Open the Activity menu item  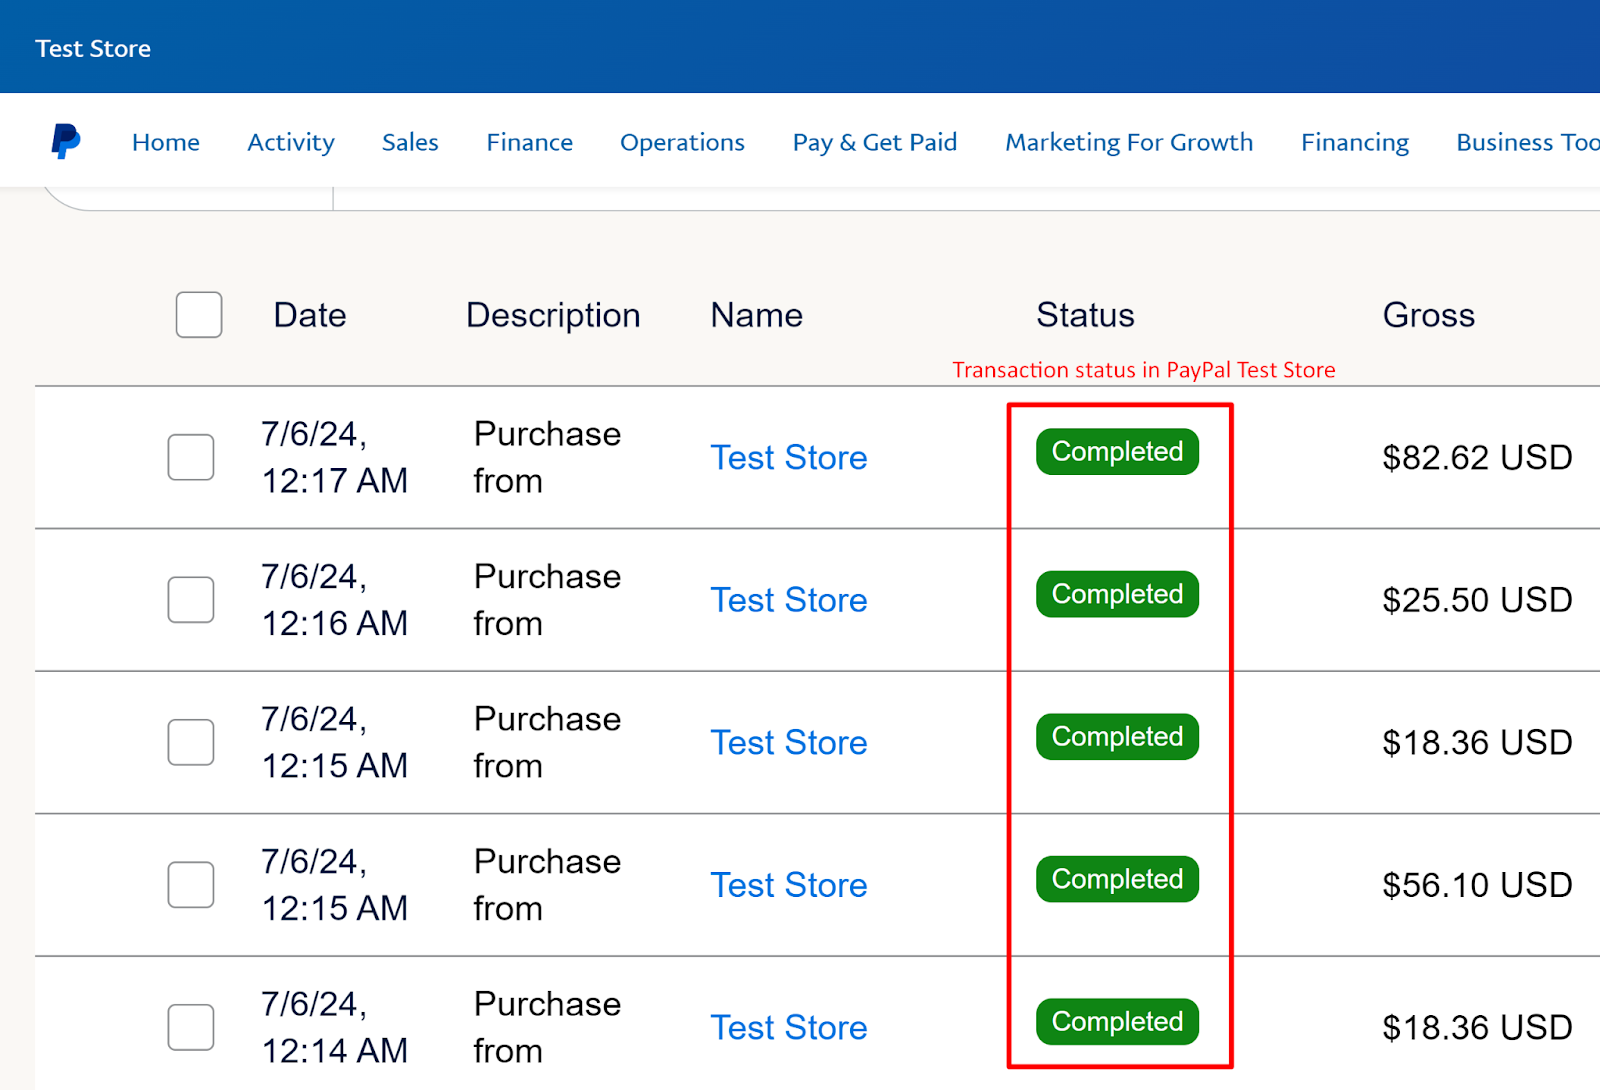tap(291, 142)
